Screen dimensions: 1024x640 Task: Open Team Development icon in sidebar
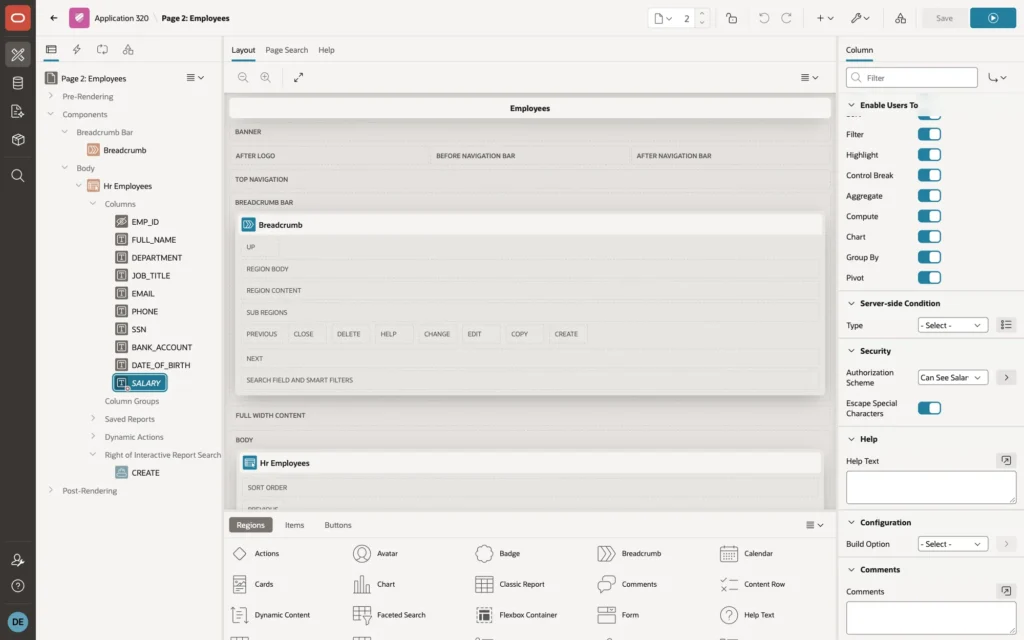[x=18, y=112]
